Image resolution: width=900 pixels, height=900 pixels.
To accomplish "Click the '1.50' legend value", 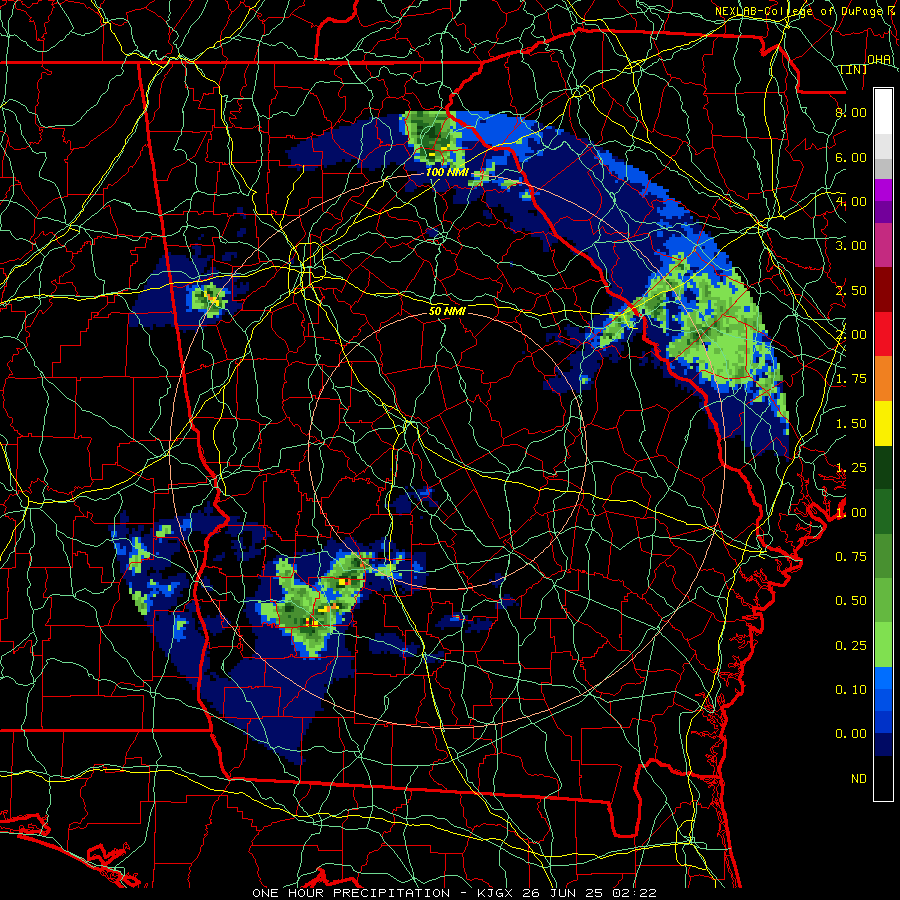I will pyautogui.click(x=851, y=424).
